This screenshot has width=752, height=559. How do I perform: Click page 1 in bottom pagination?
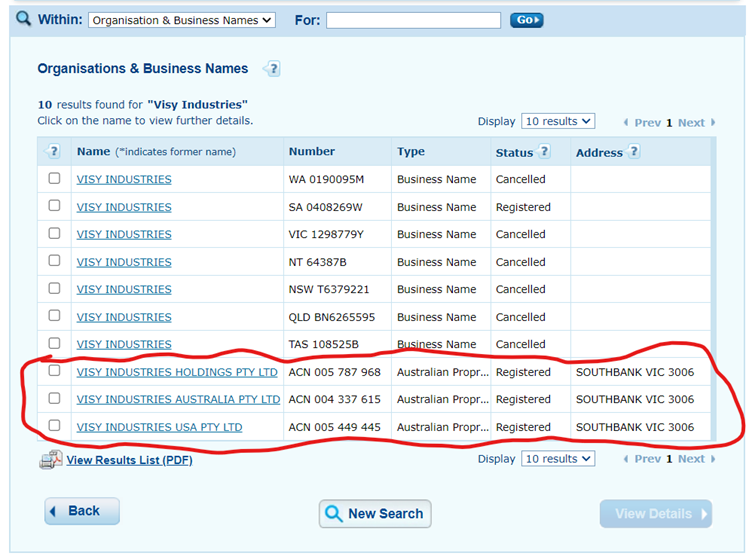point(669,459)
